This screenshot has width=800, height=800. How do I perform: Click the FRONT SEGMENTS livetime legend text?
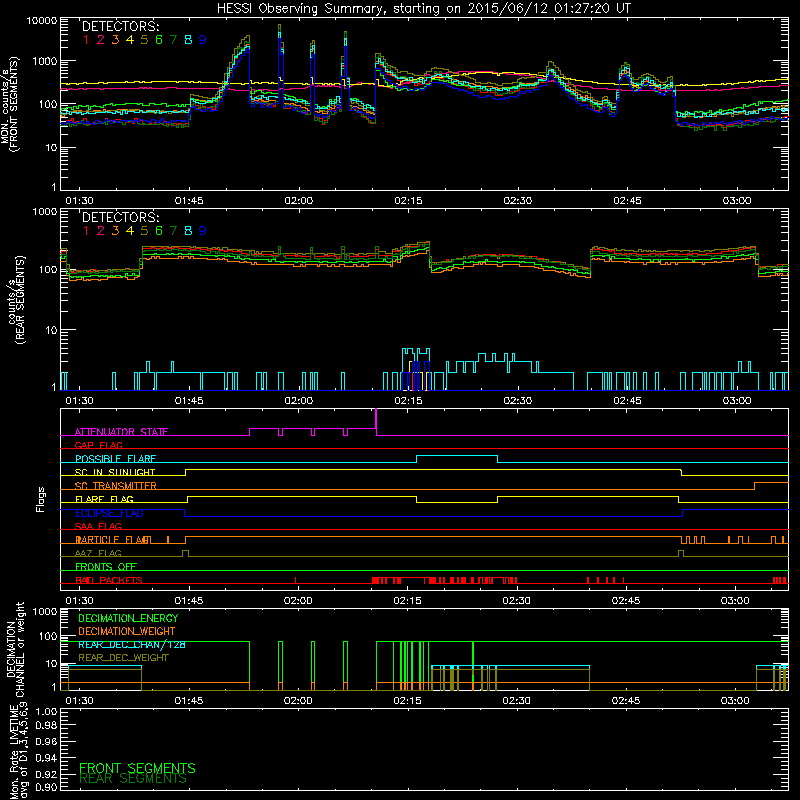[137, 768]
